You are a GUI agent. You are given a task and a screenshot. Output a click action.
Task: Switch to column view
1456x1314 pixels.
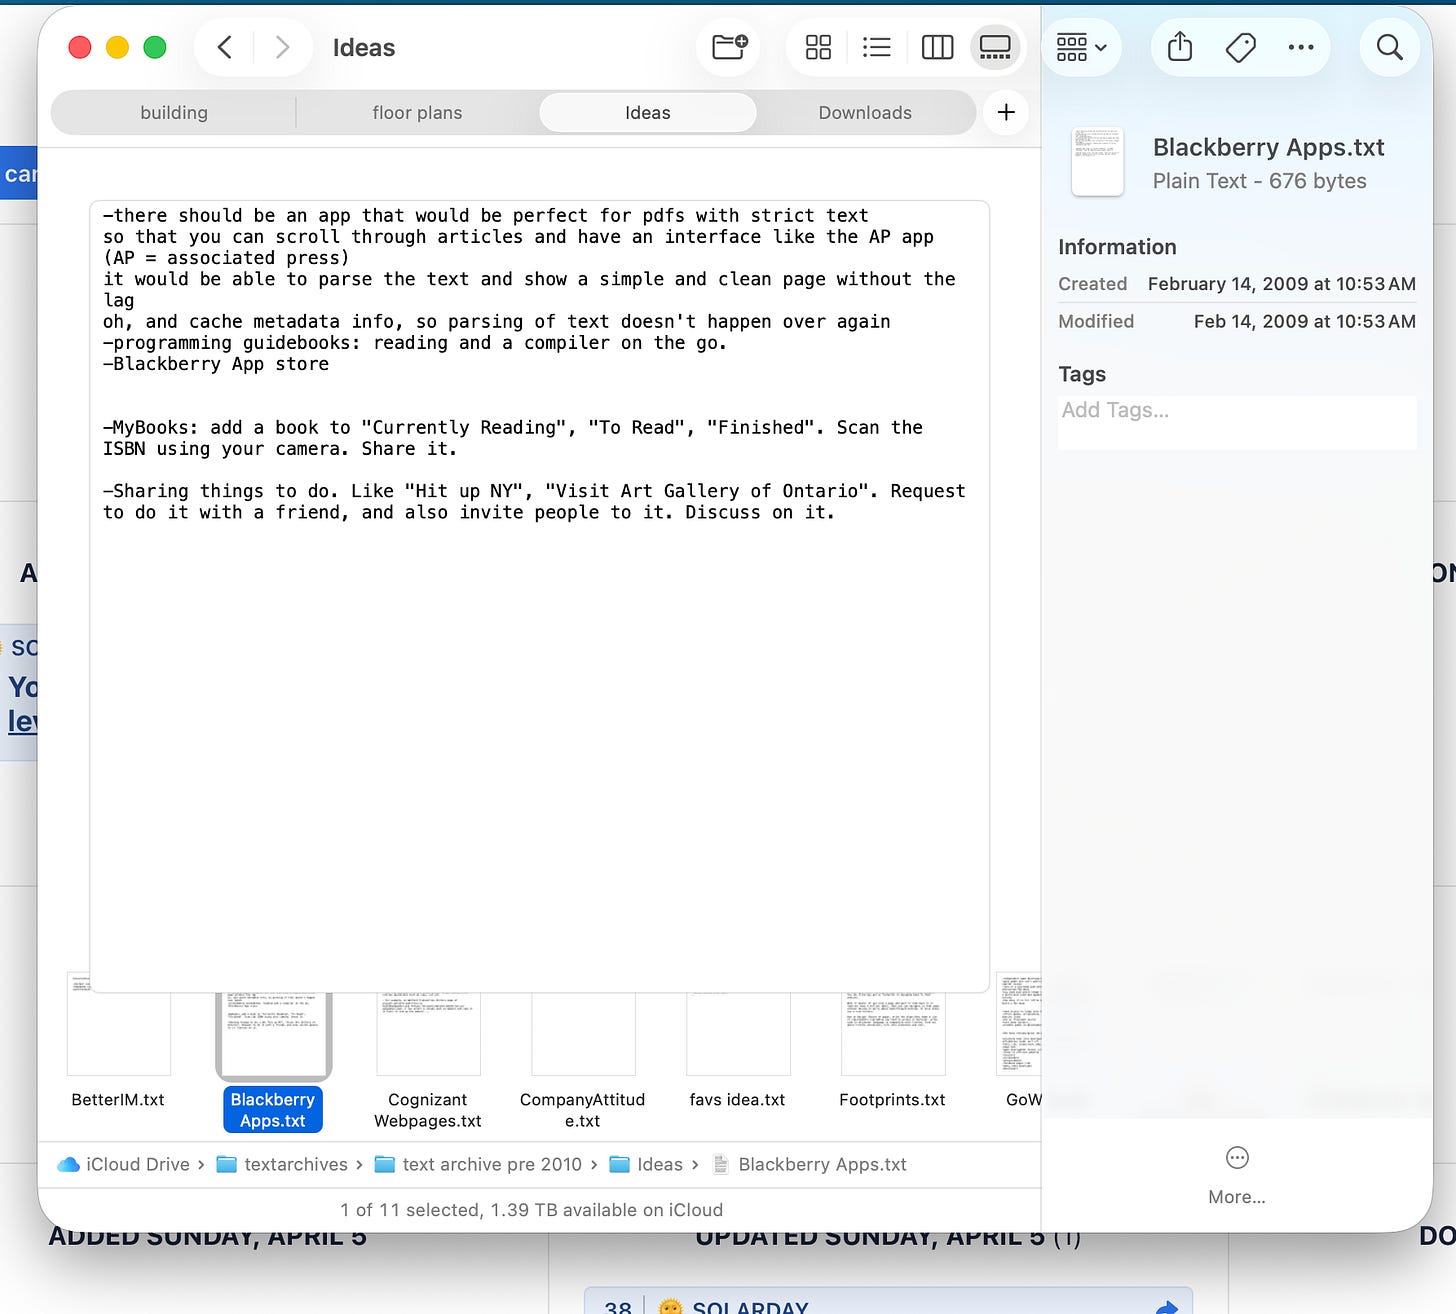coord(937,47)
